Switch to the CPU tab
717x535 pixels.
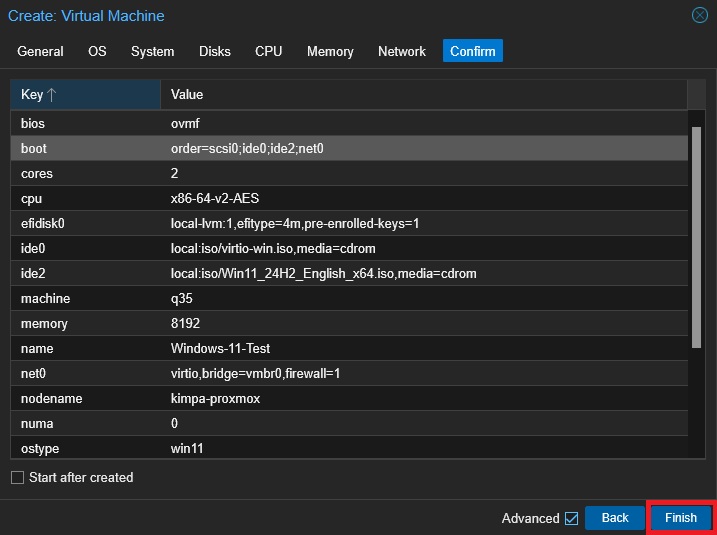(268, 51)
